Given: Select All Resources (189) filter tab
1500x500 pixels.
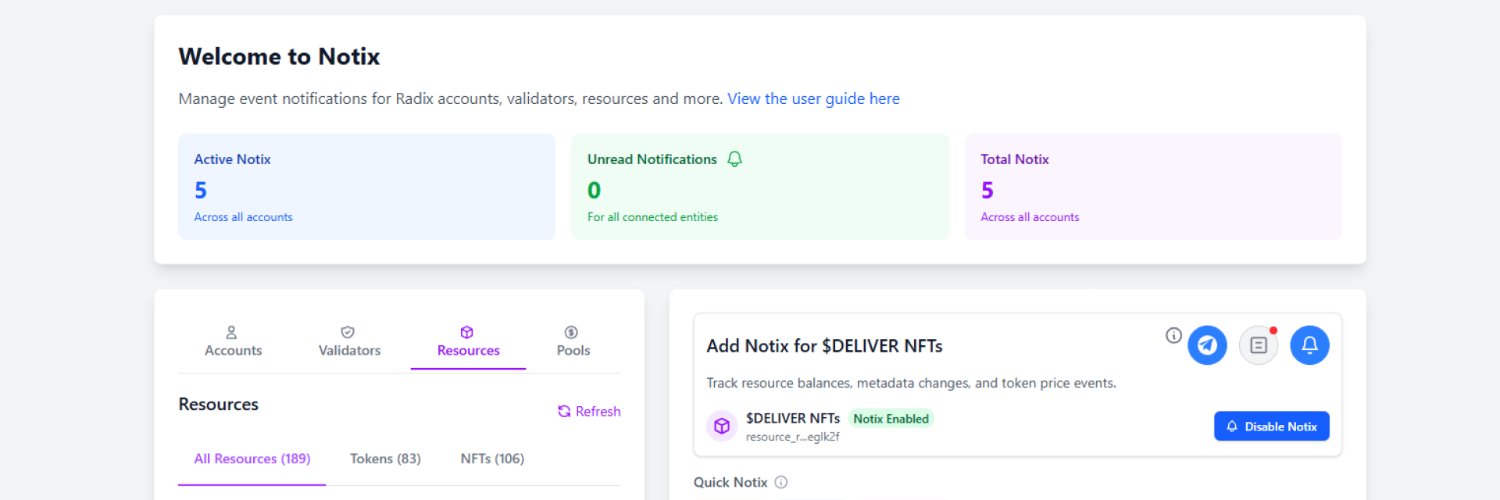Looking at the screenshot, I should coord(252,459).
